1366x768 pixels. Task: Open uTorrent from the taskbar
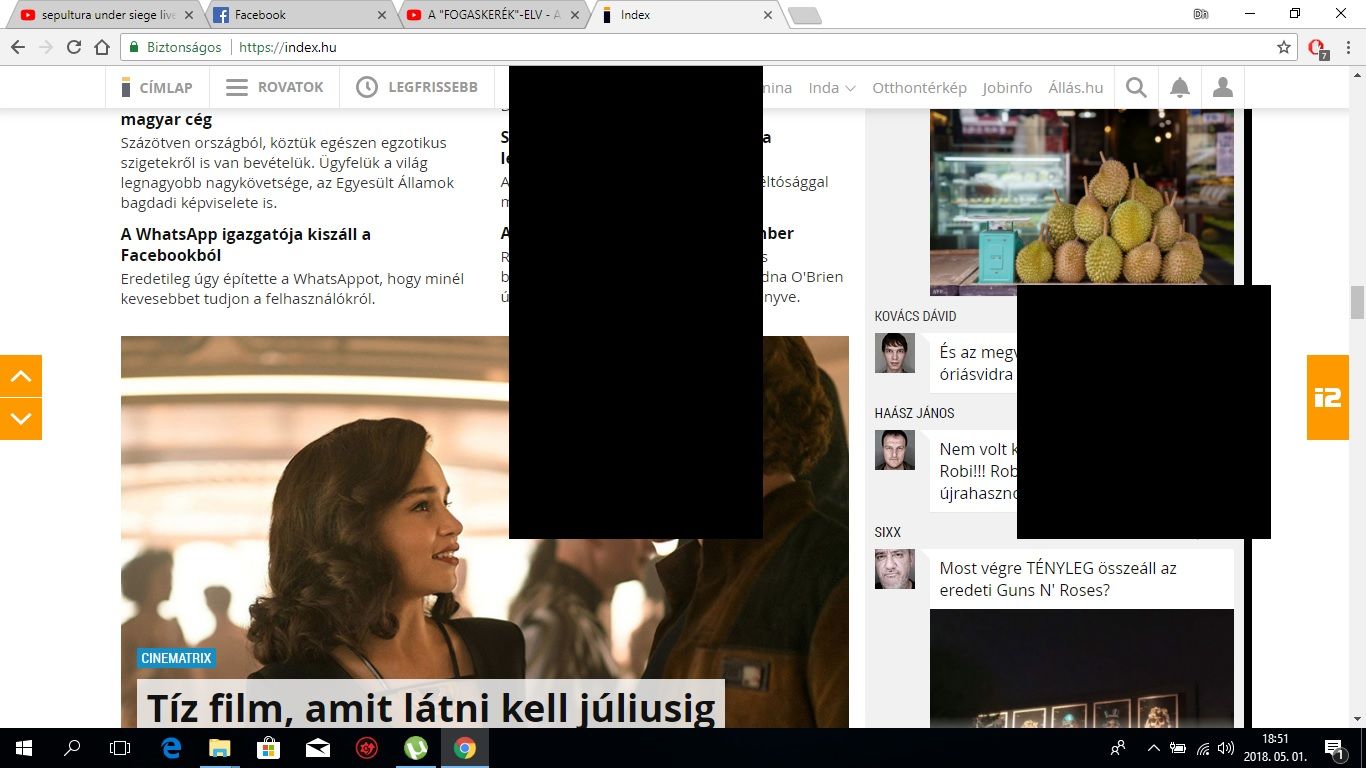click(415, 748)
